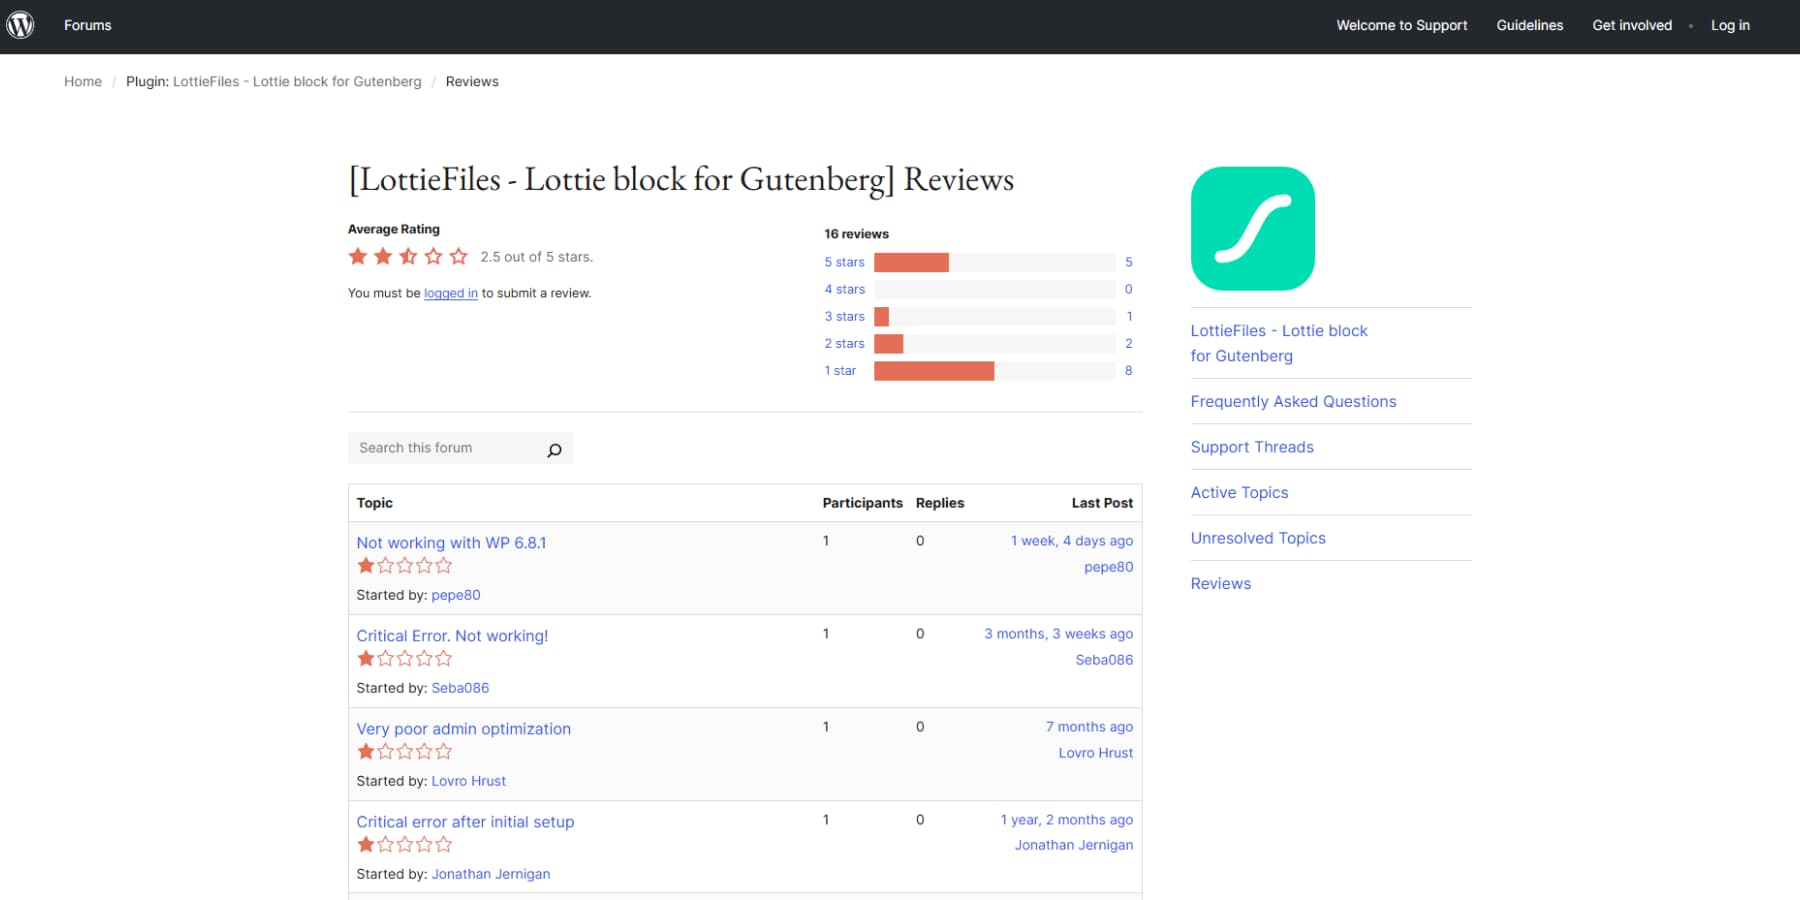
Task: Click the star rating on Jonathan Jernigan's review
Action: point(404,844)
